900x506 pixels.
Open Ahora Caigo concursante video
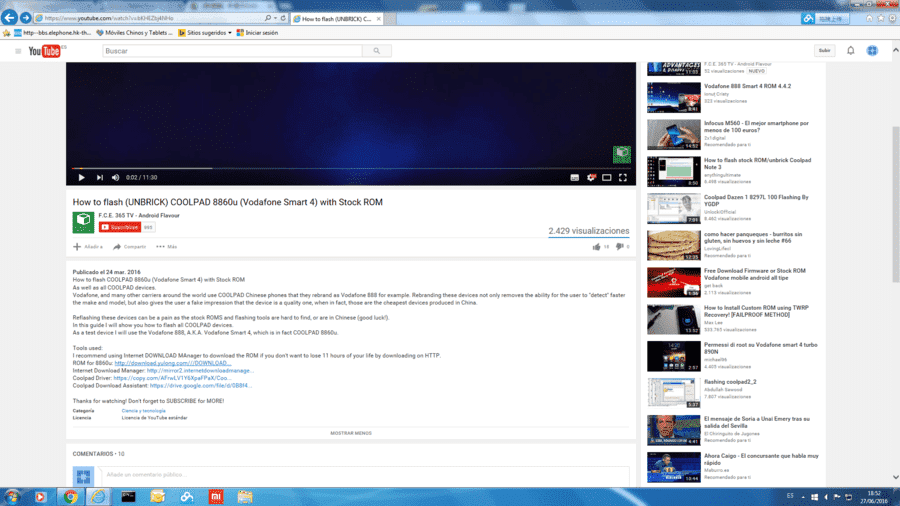(761, 459)
